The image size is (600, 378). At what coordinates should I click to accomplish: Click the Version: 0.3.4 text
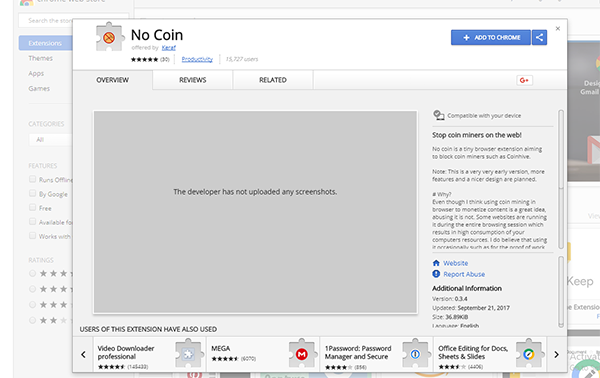pyautogui.click(x=450, y=299)
